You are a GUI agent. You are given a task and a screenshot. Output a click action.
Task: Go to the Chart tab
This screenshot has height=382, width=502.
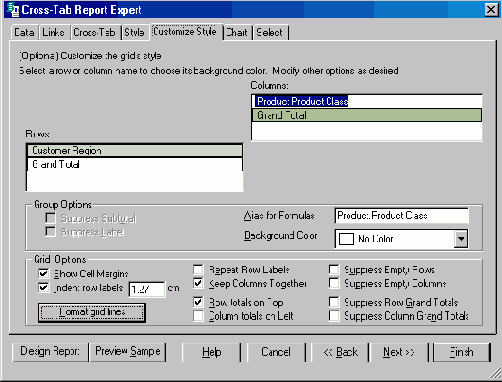[237, 32]
